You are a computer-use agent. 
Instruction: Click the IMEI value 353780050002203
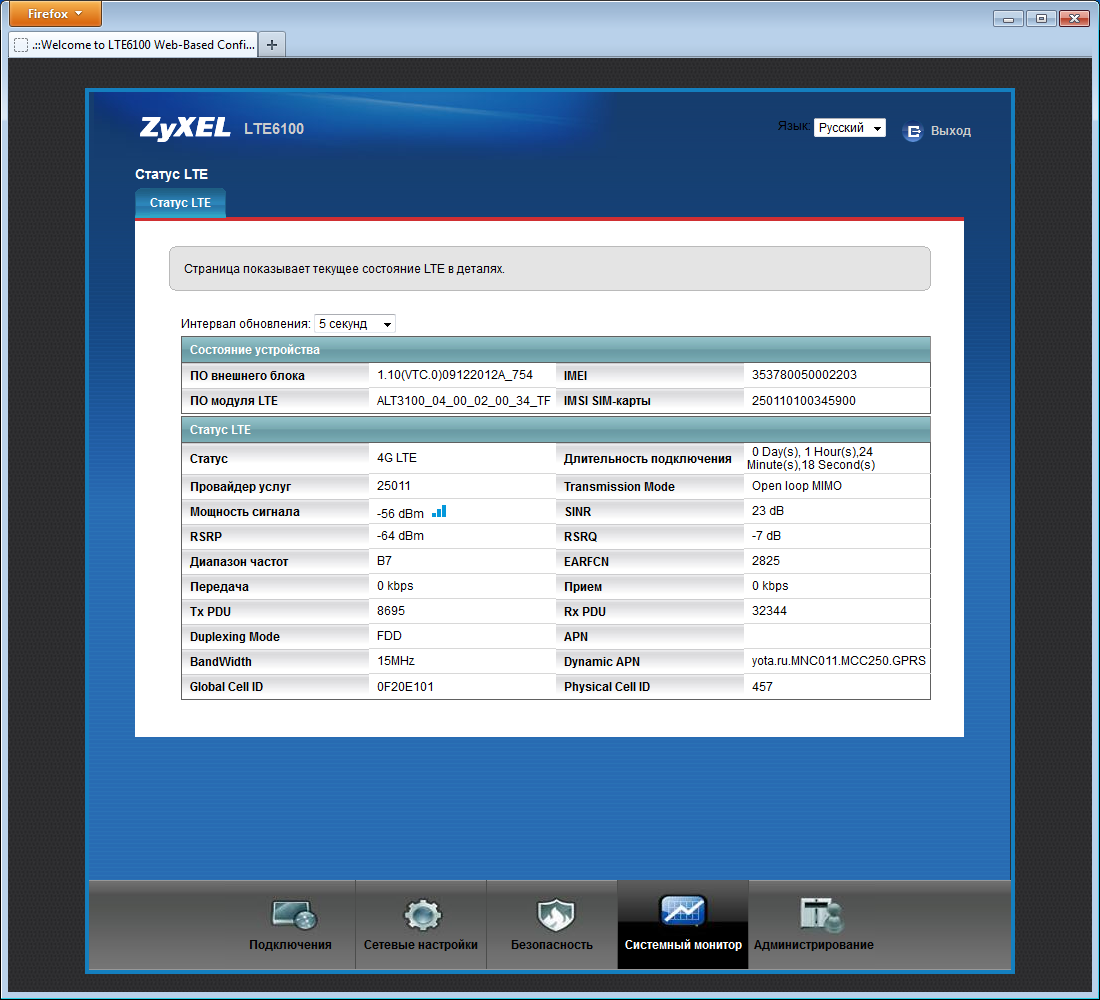[804, 375]
